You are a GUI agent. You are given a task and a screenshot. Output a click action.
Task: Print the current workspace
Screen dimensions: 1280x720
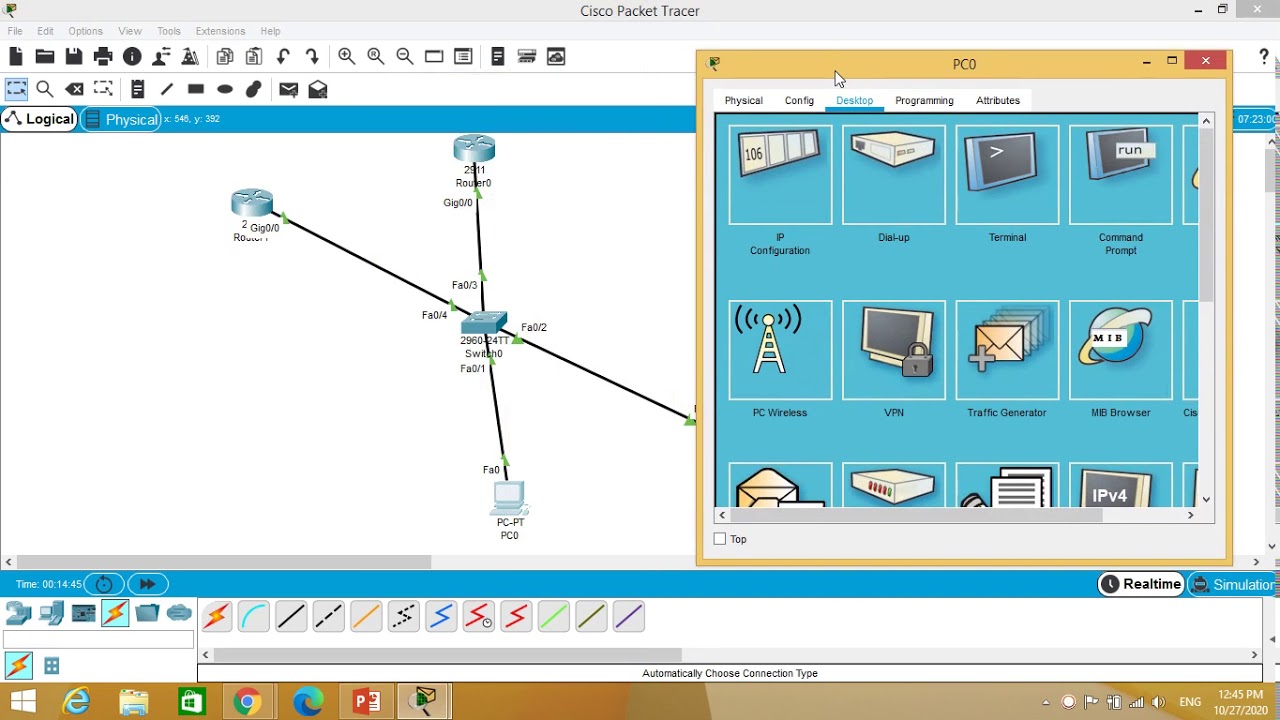[103, 57]
